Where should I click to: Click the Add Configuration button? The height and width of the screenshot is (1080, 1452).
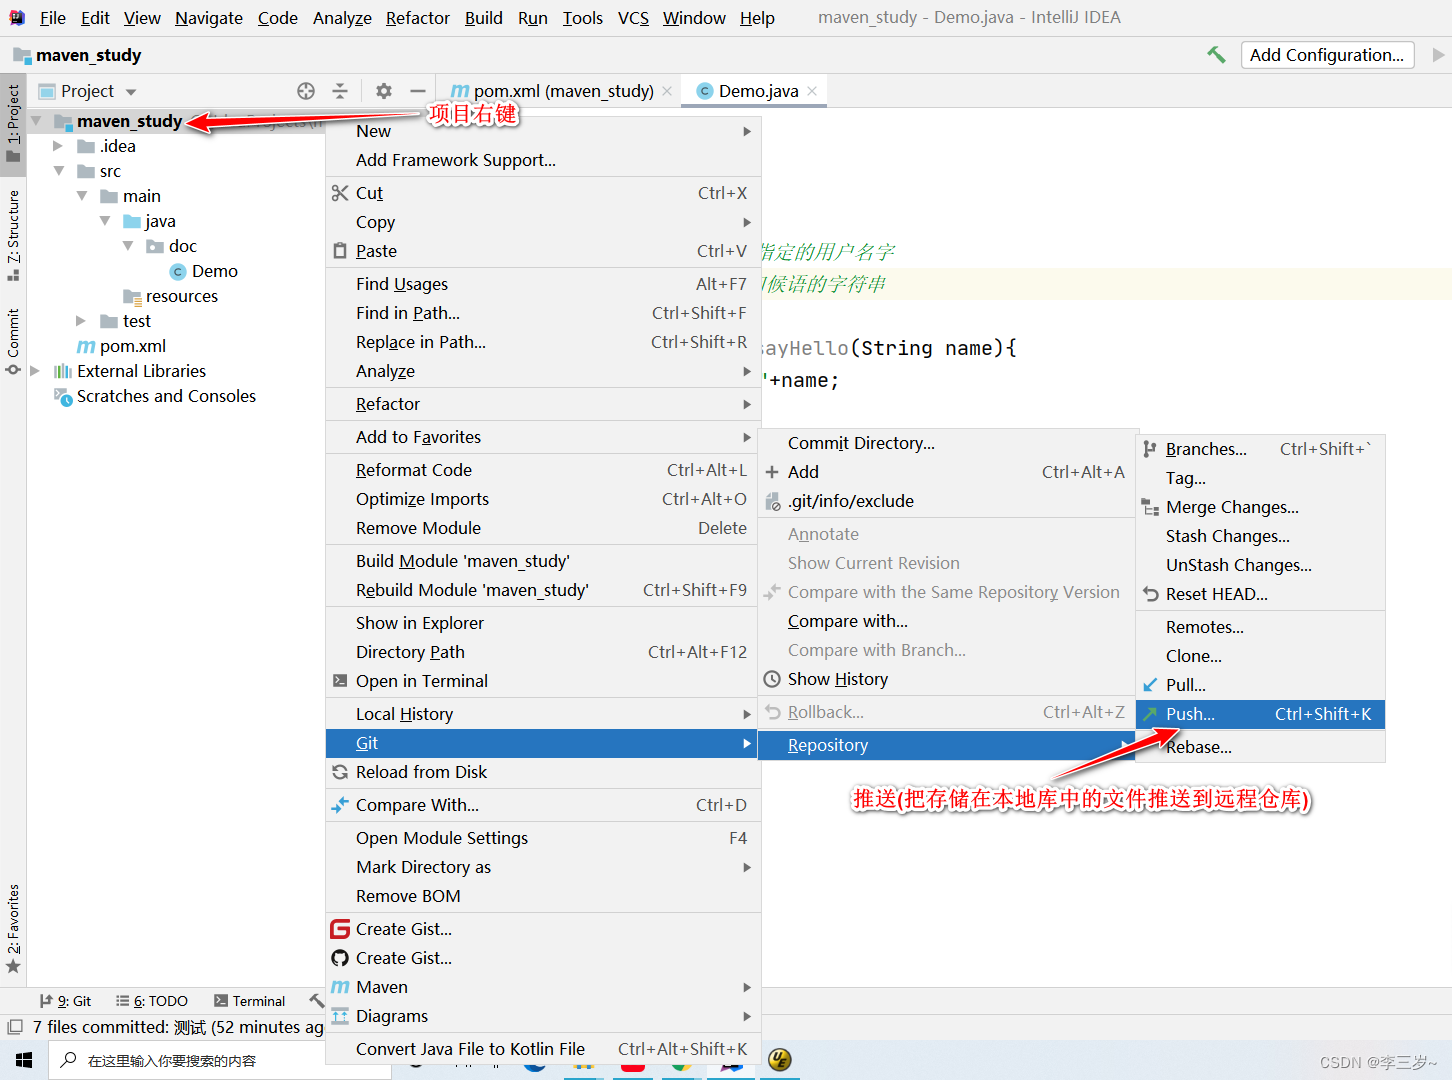coord(1327,55)
